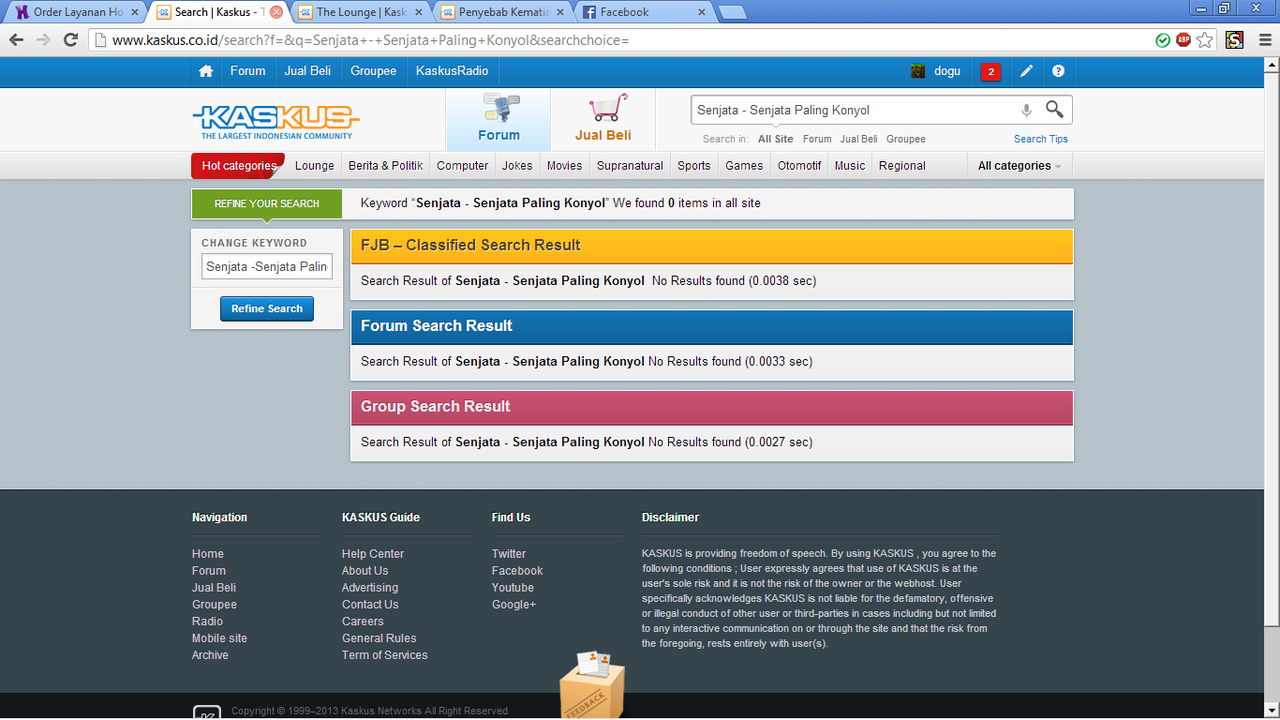Screen dimensions: 1280x720
Task: Click KaskusRadio in the blue top bar
Action: 452,71
